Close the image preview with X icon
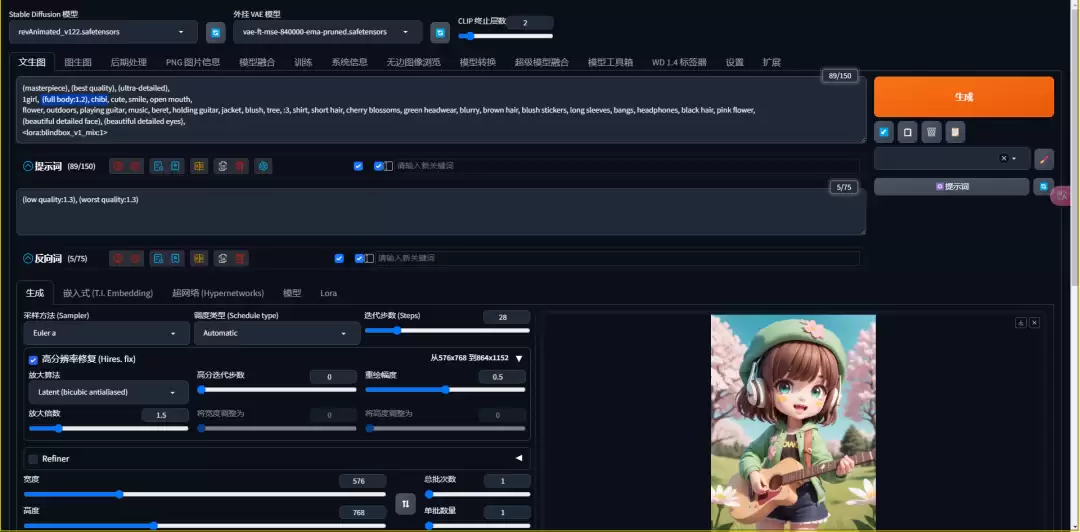1080x532 pixels. coord(1035,323)
